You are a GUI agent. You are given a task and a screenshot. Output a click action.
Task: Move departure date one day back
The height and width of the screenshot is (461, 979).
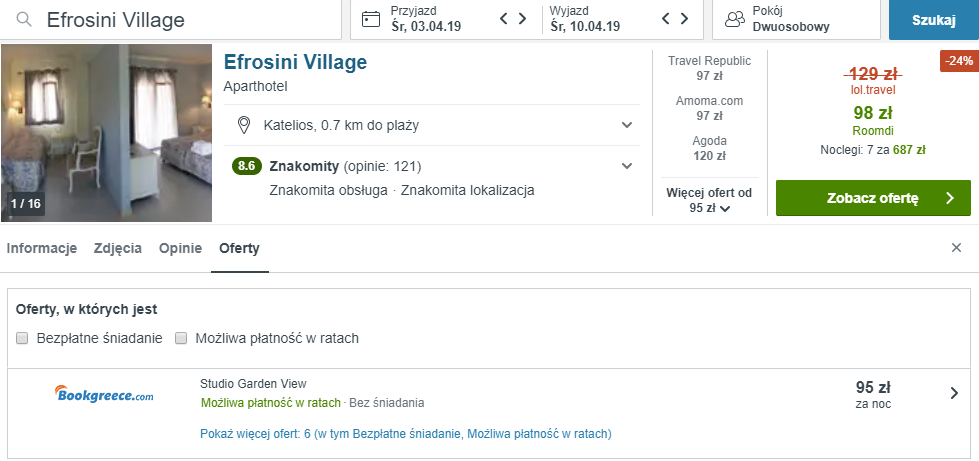point(667,19)
